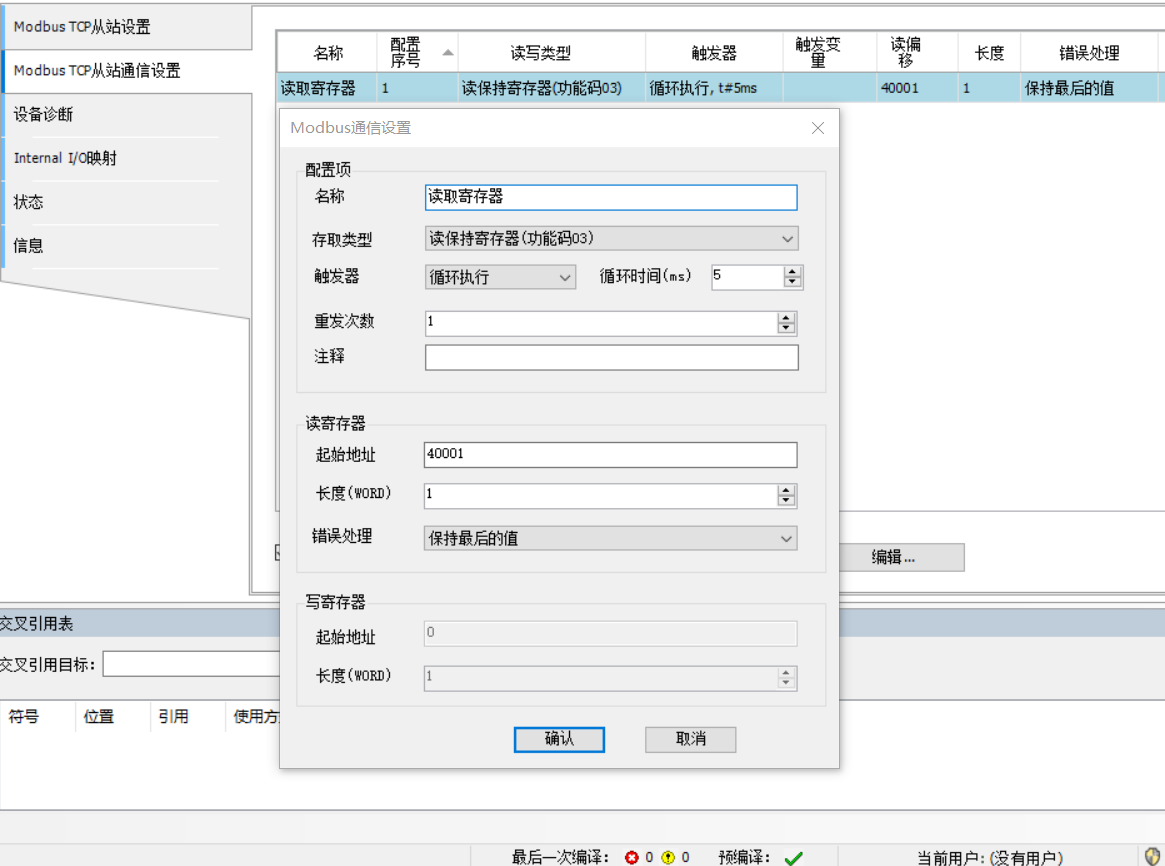Image resolution: width=1165 pixels, height=866 pixels.
Task: Click the green precompile checkmark icon
Action: [794, 857]
